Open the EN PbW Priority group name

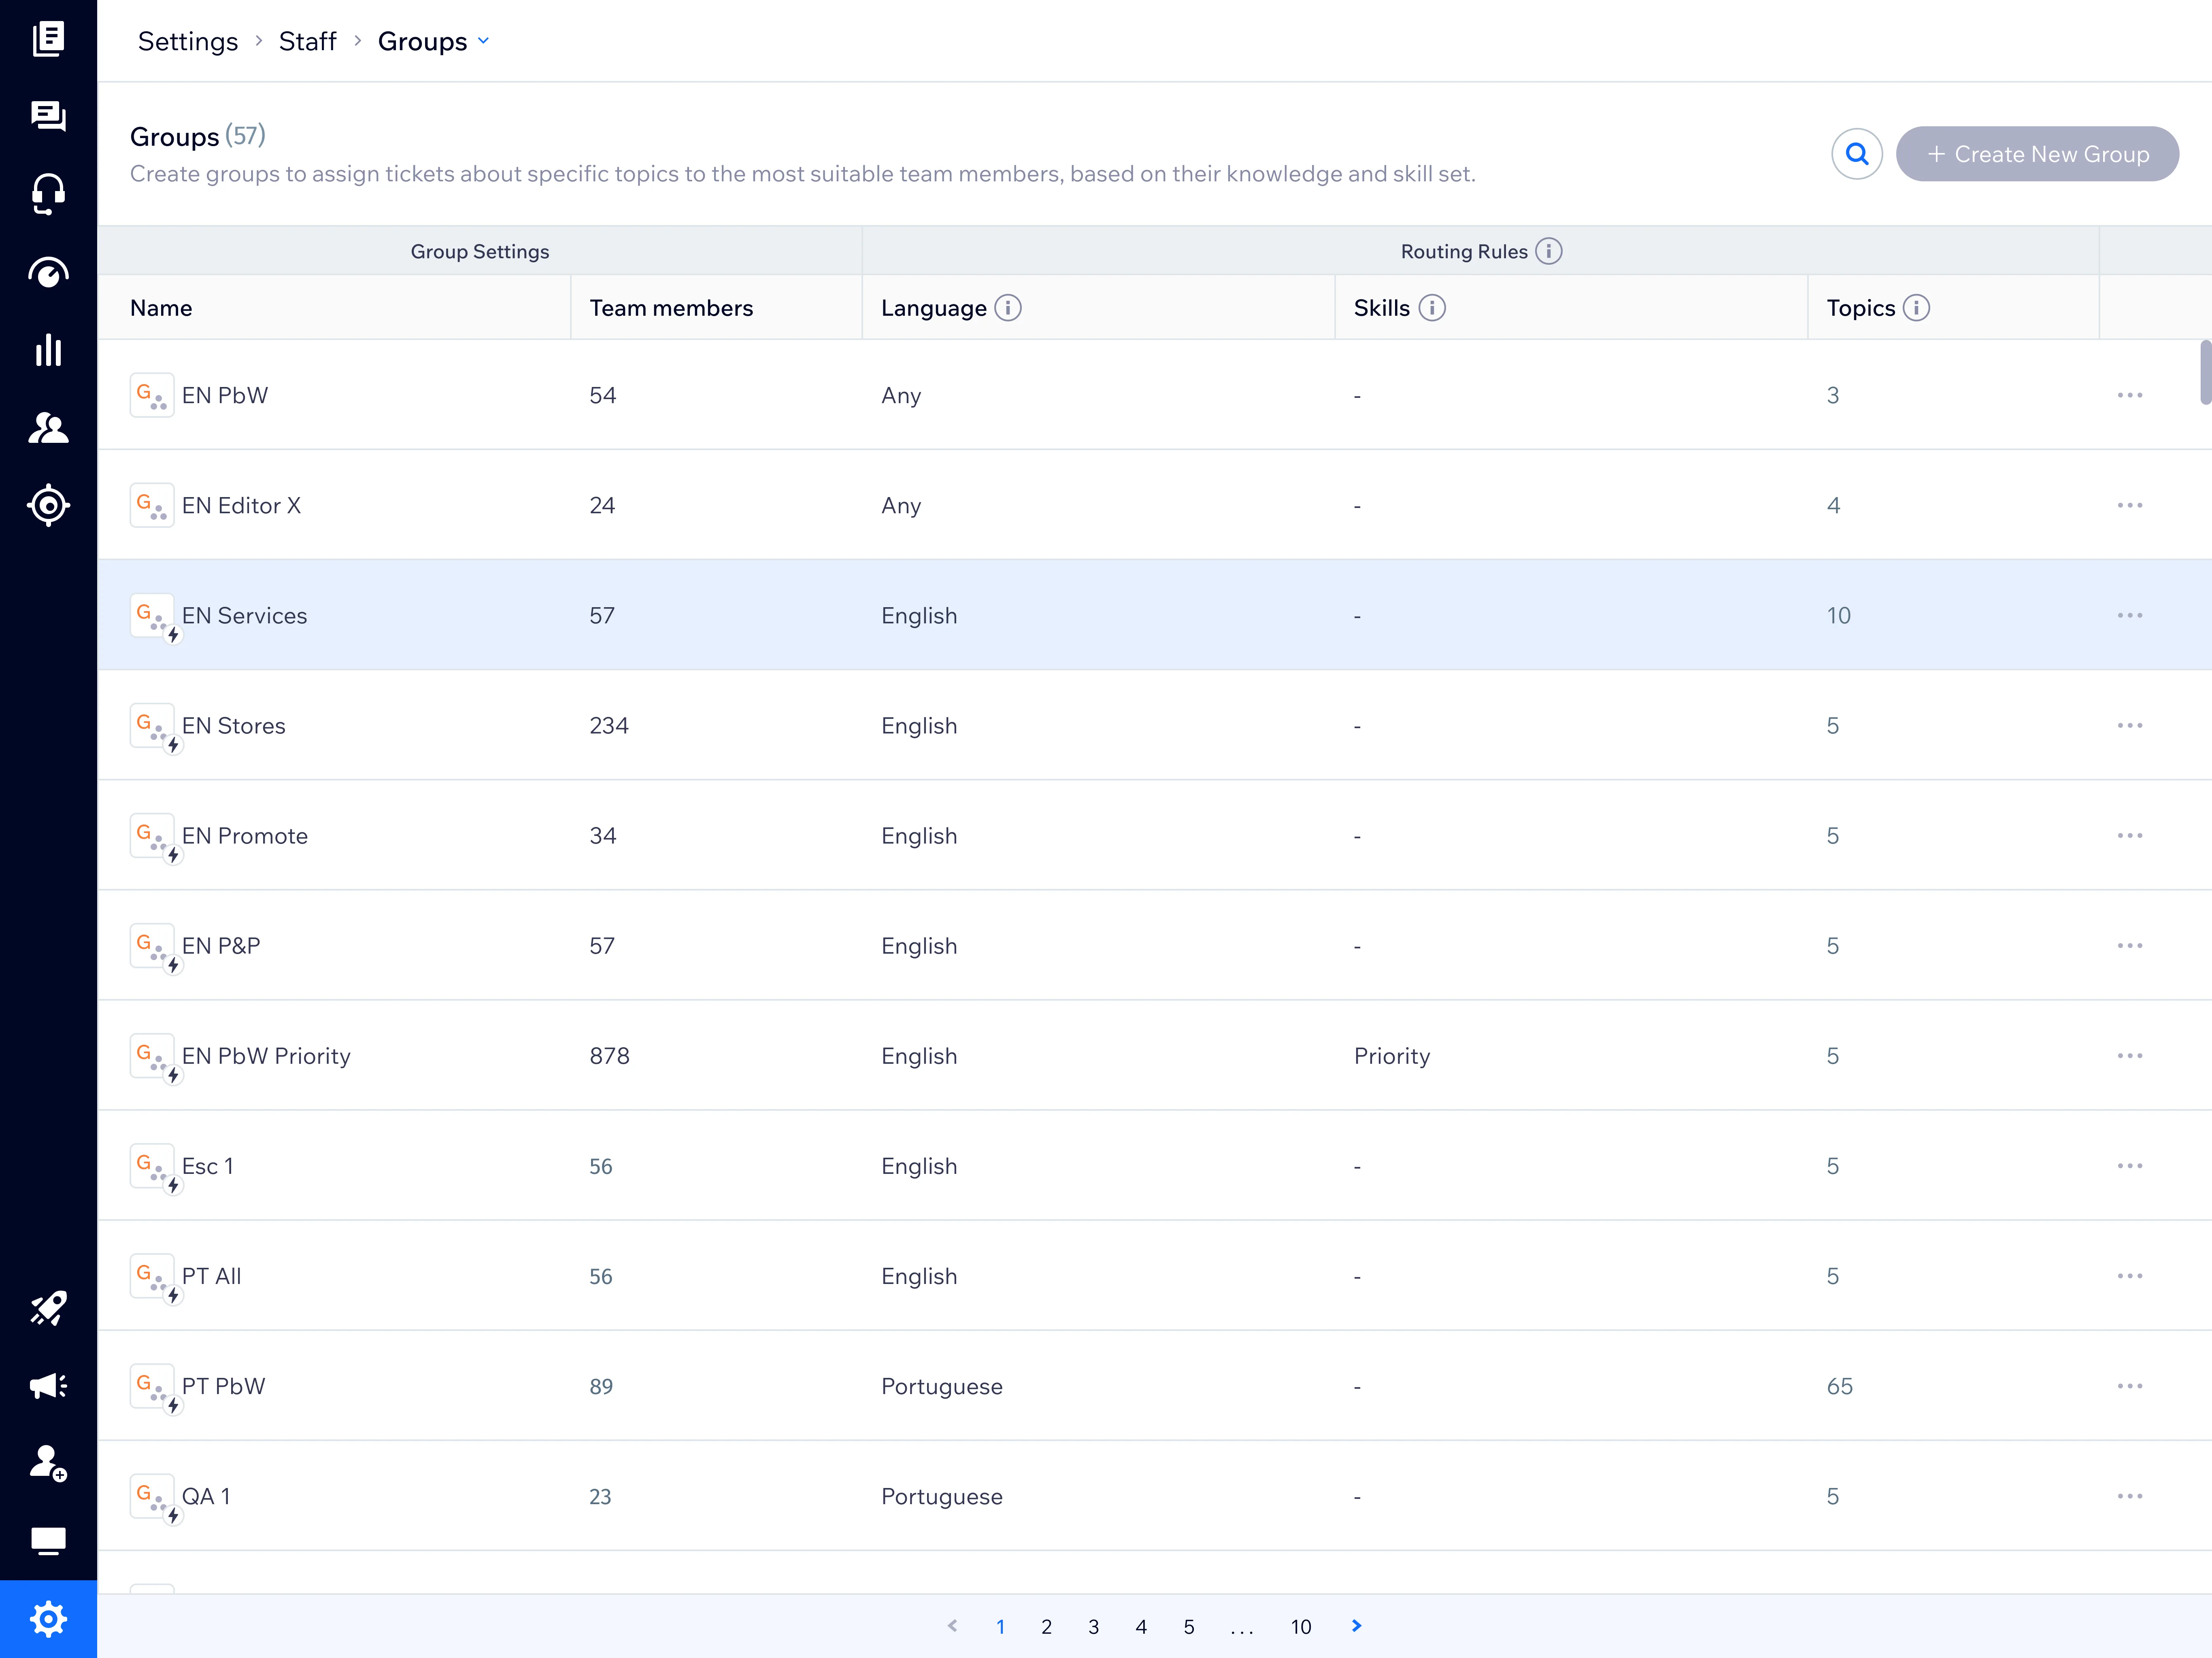click(x=266, y=1056)
